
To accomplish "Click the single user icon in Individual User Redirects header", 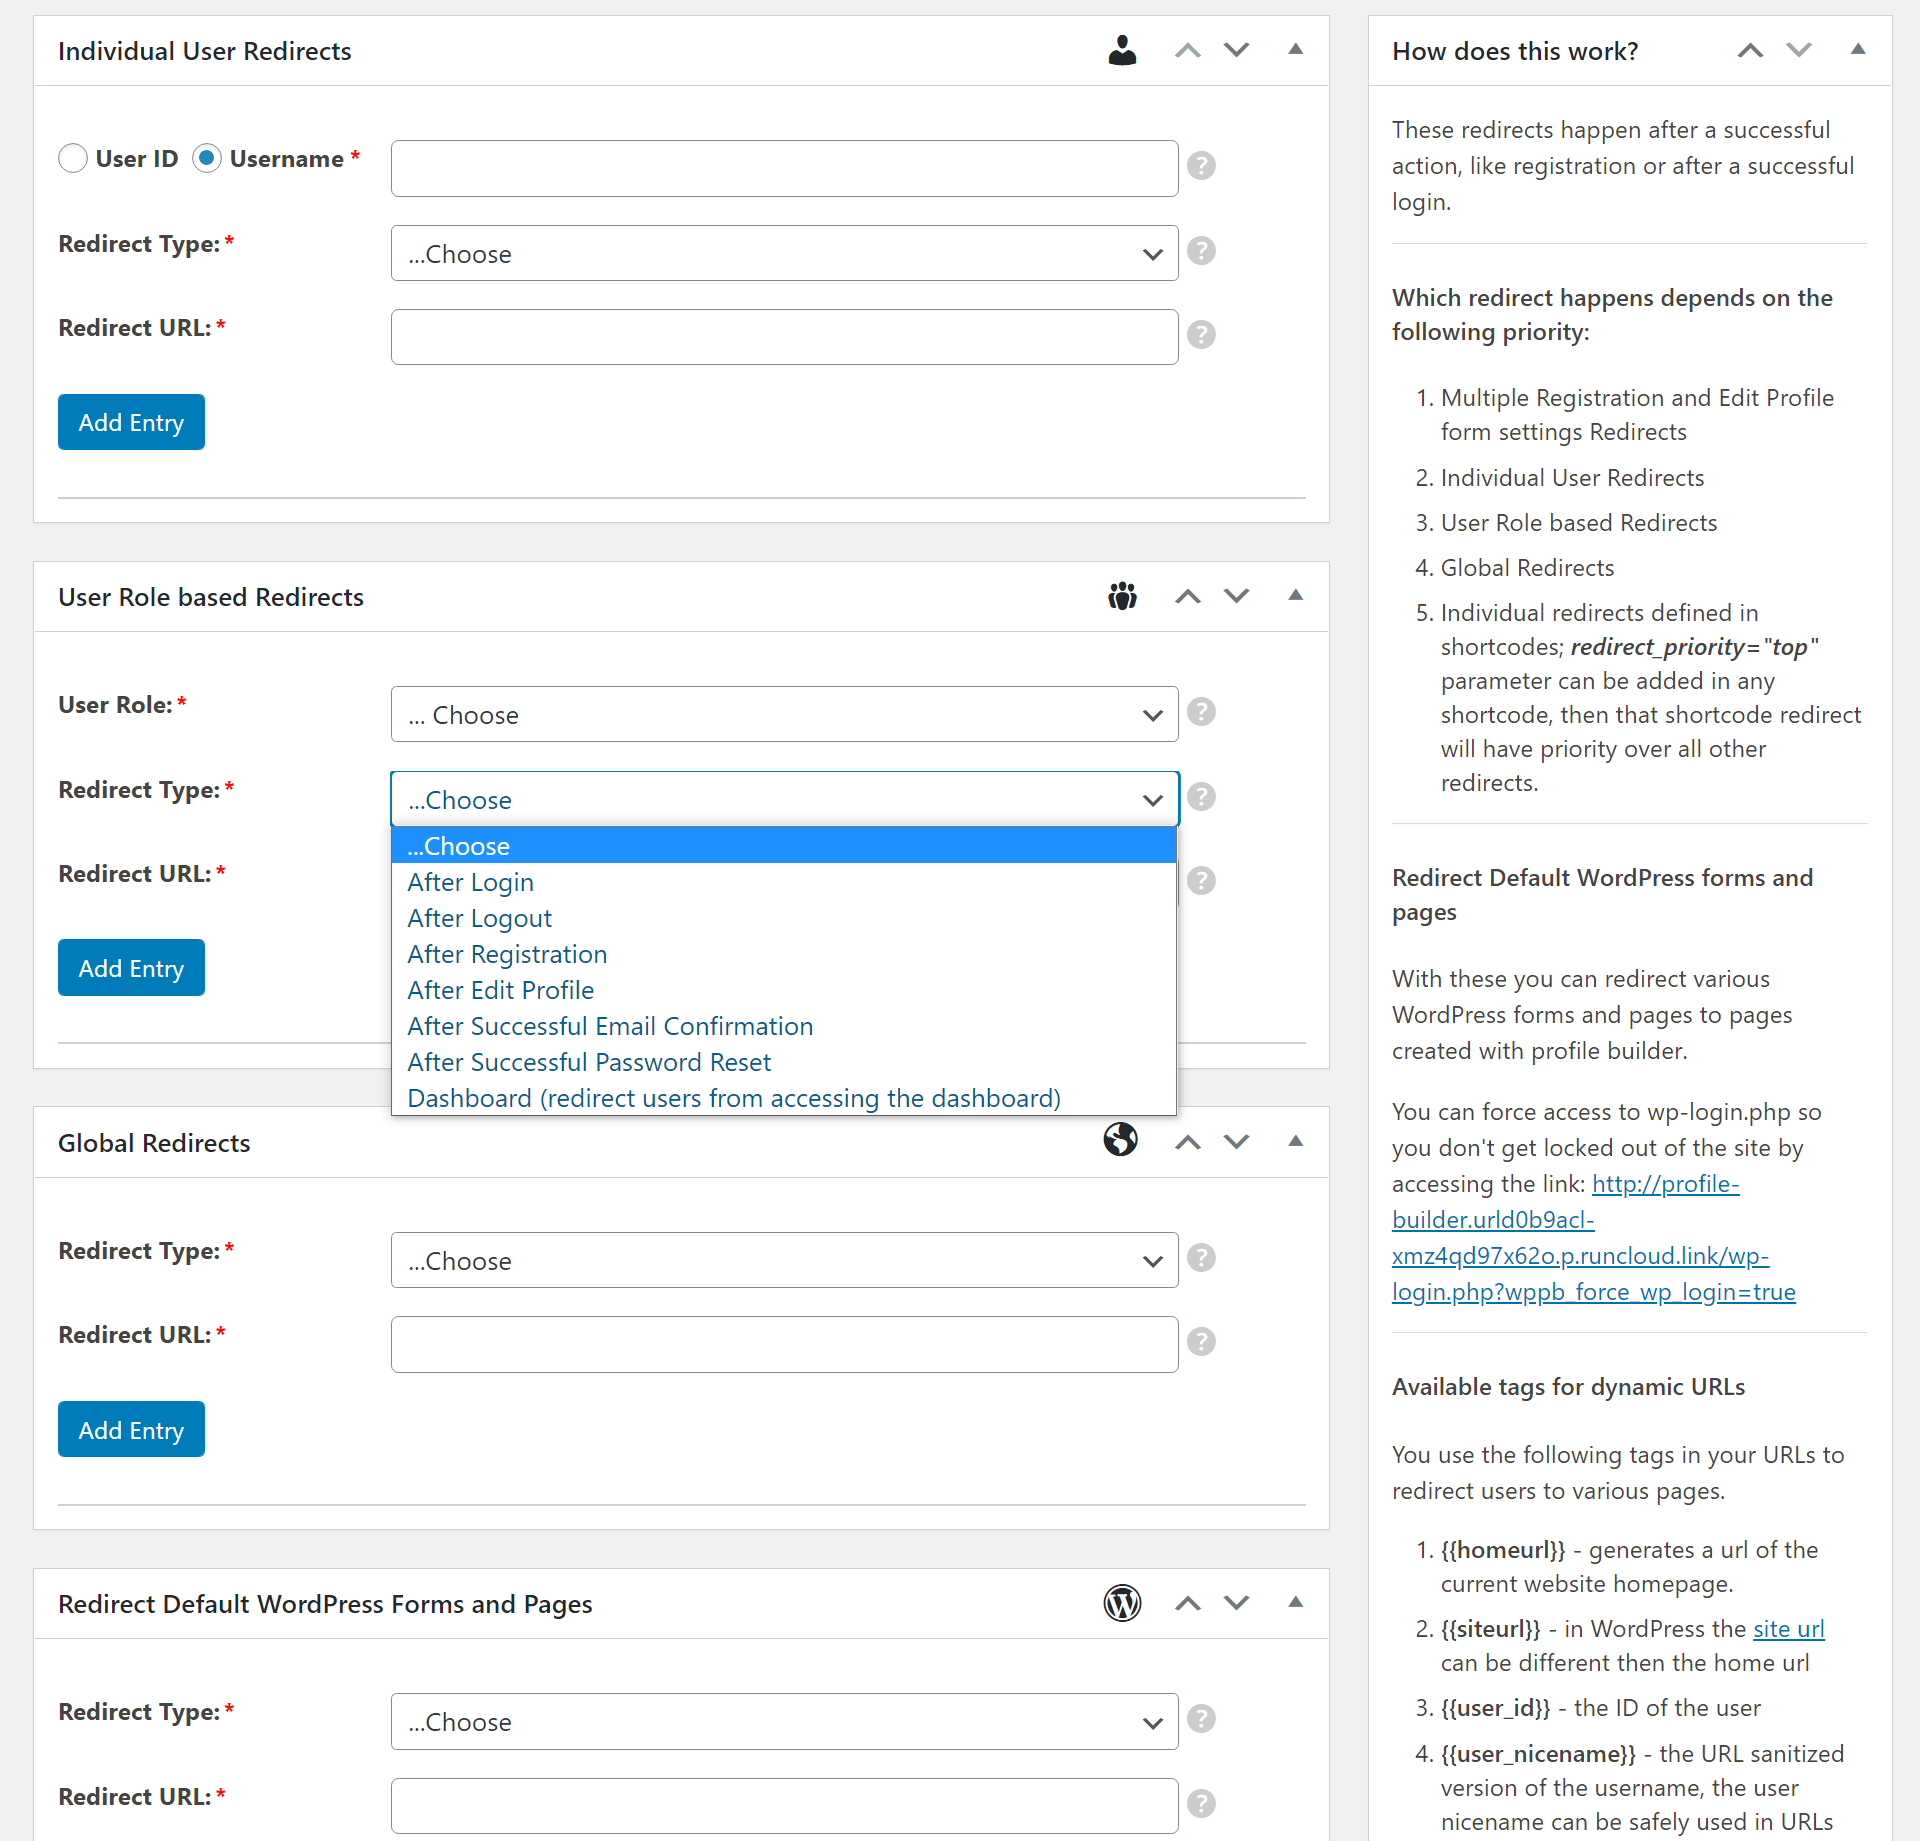I will [x=1122, y=50].
